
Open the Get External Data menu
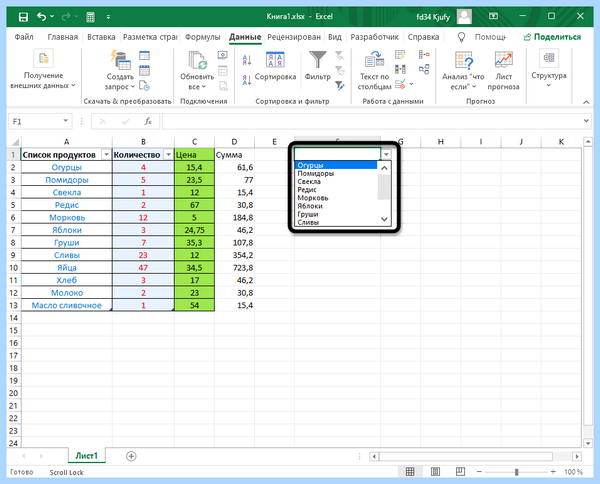click(x=43, y=70)
